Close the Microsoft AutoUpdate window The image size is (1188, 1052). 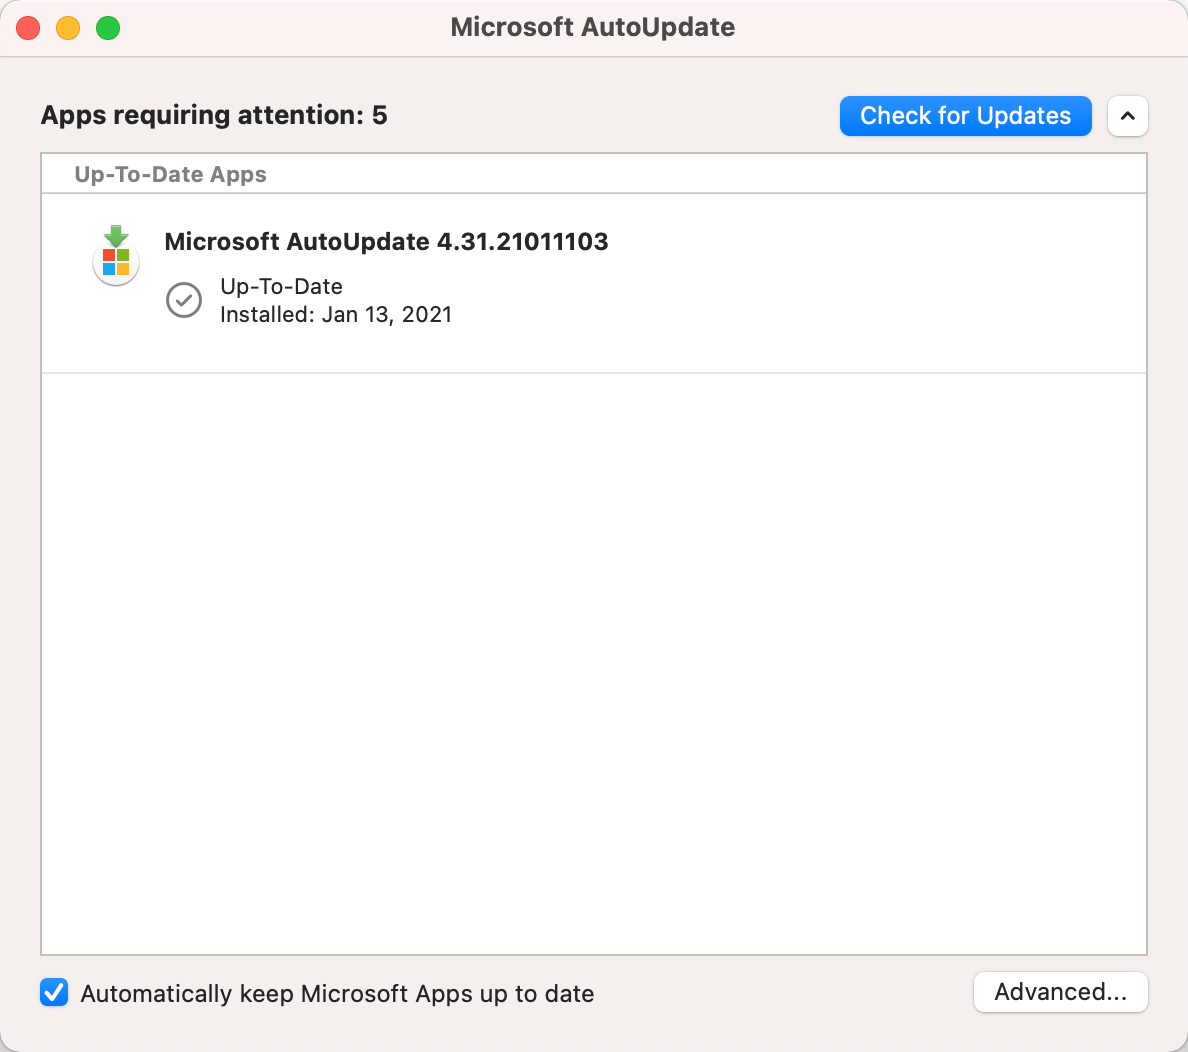(x=28, y=28)
